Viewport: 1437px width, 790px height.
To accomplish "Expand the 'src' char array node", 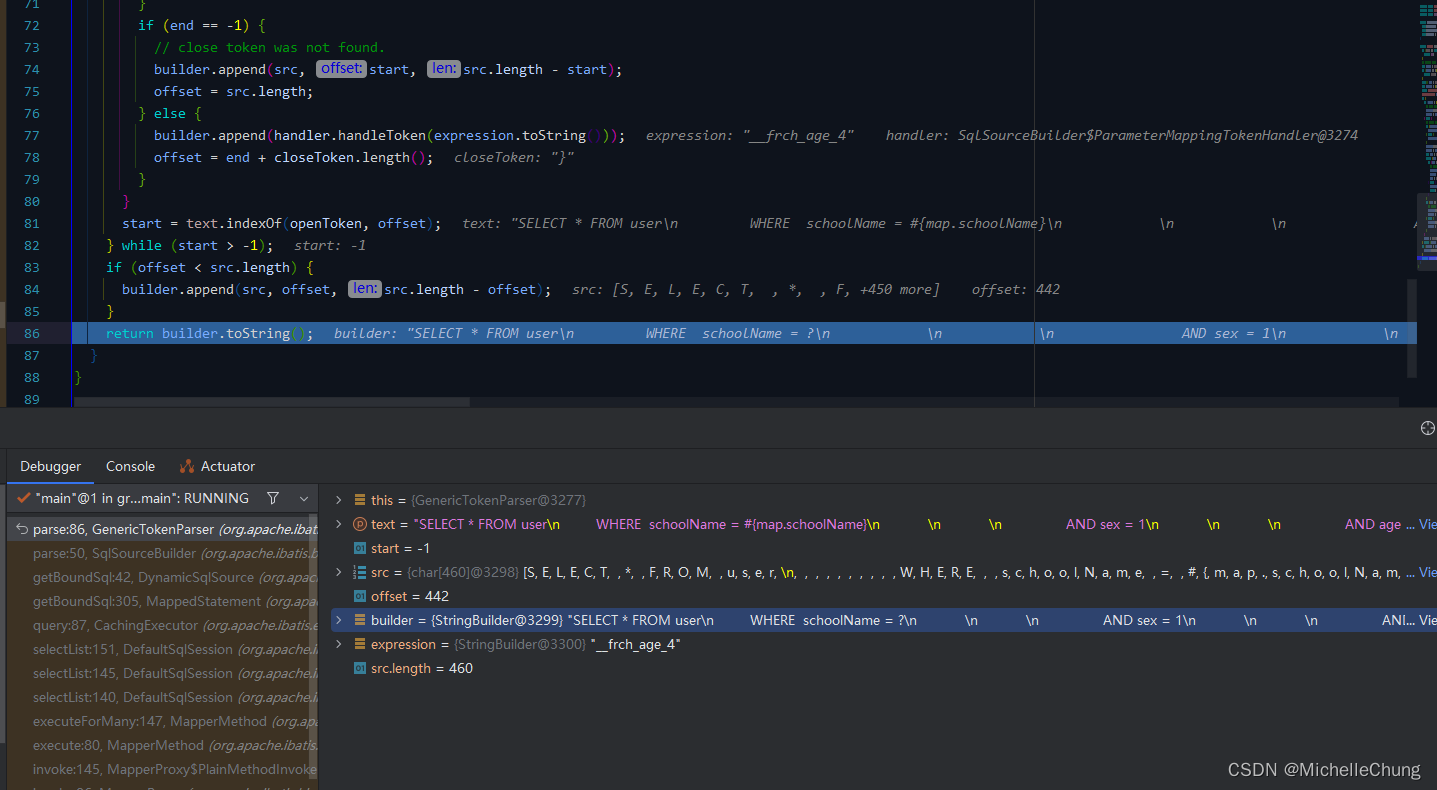I will (x=338, y=572).
